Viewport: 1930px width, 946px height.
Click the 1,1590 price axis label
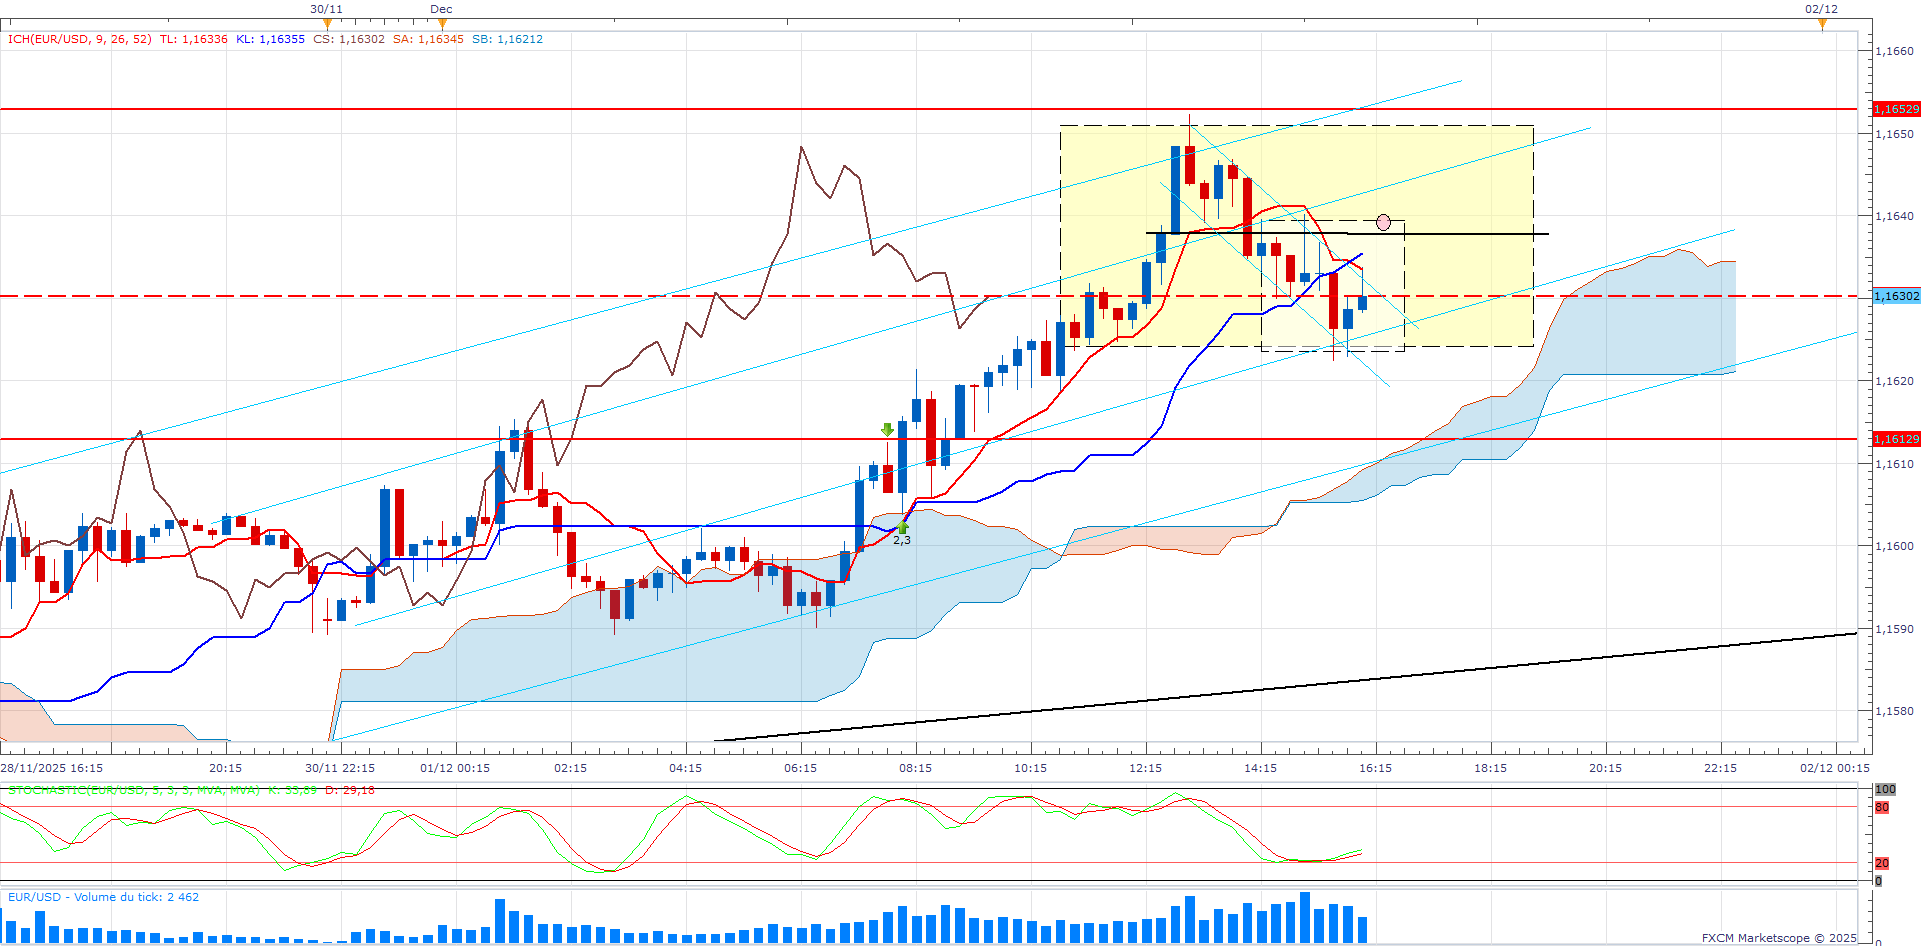point(1894,629)
